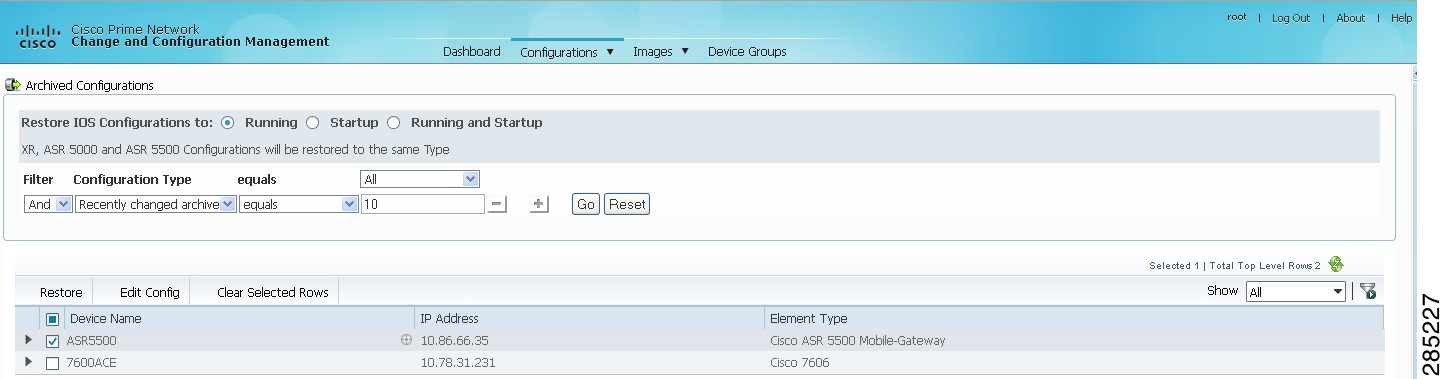The width and height of the screenshot is (1445, 379).
Task: Open the And operator dropdown
Action: pyautogui.click(x=48, y=204)
